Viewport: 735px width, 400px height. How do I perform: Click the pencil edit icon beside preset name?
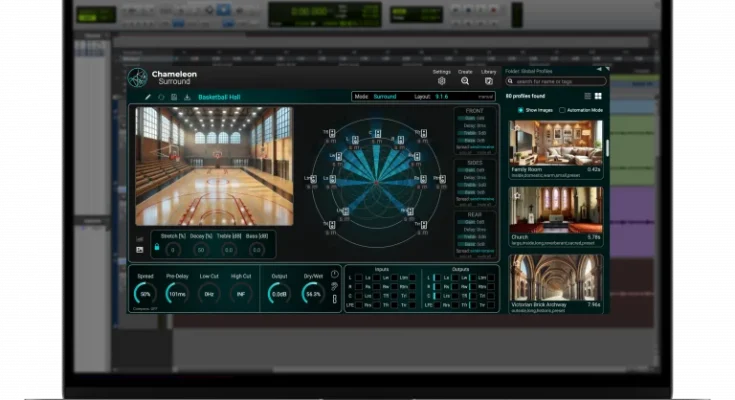148,97
